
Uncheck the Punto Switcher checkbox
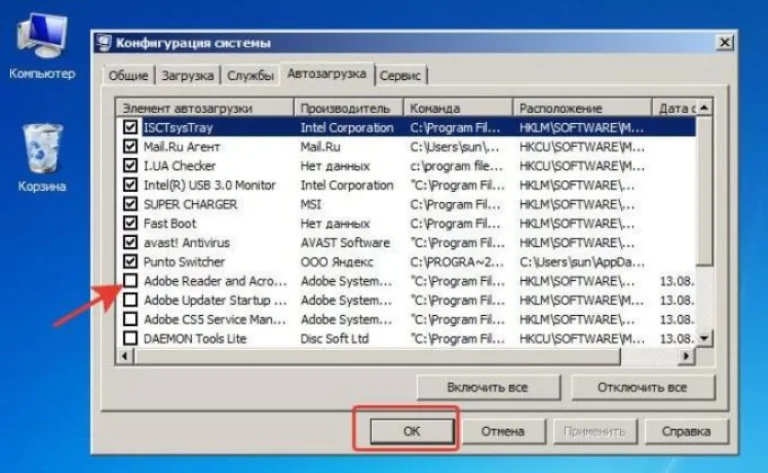tap(130, 261)
